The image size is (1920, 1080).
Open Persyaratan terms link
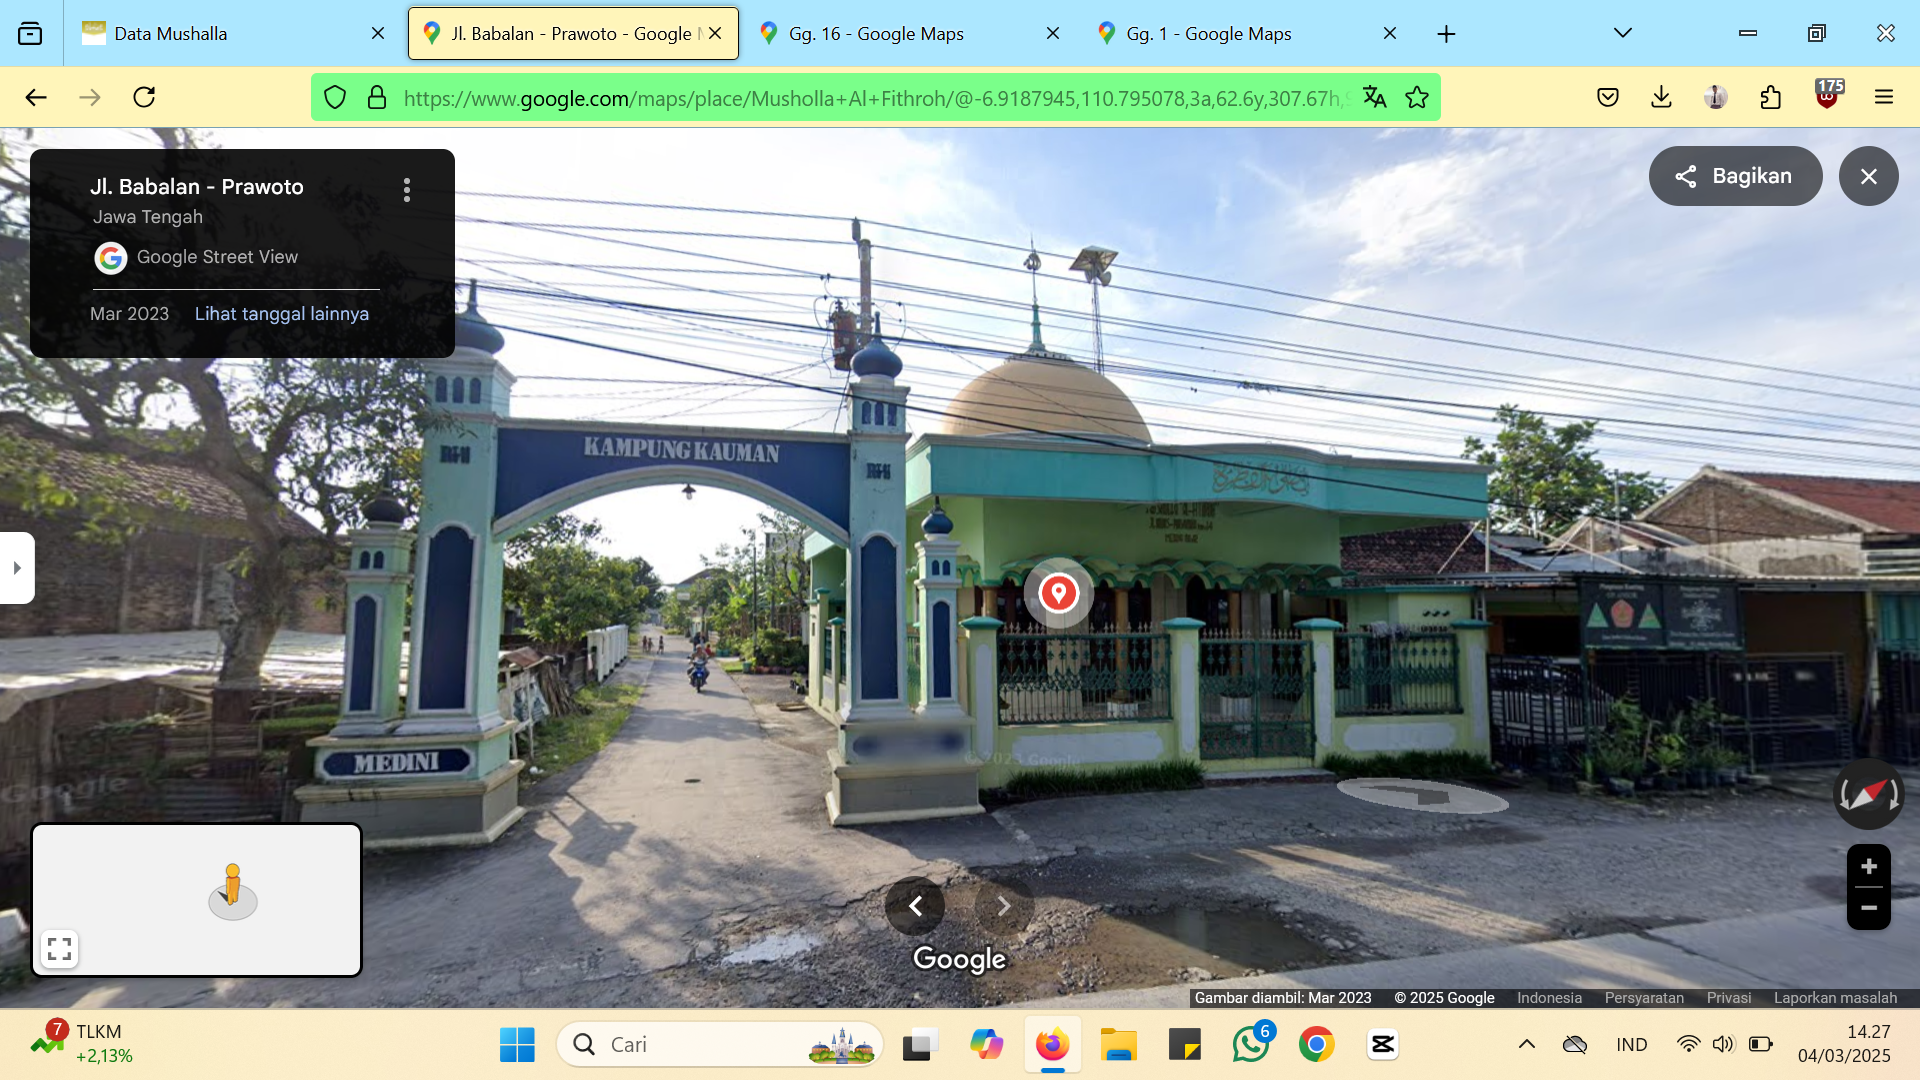[x=1644, y=998]
